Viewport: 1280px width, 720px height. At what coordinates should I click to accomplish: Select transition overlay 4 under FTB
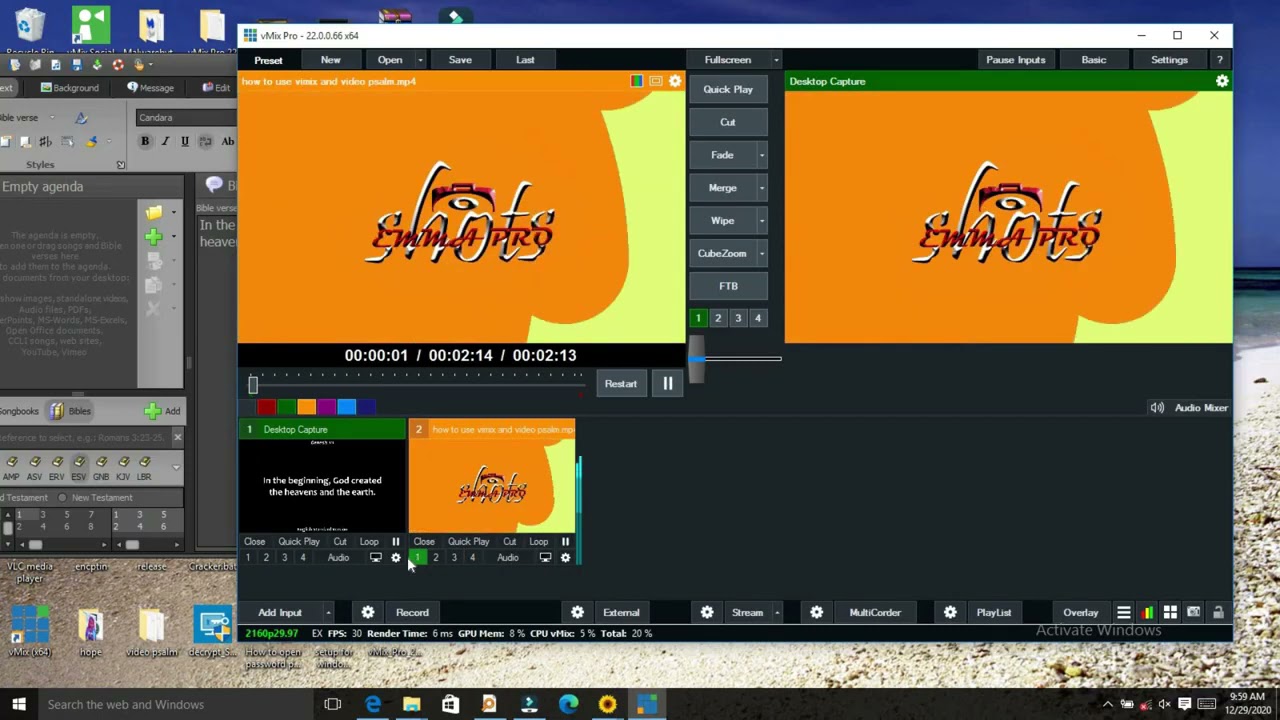click(x=758, y=318)
